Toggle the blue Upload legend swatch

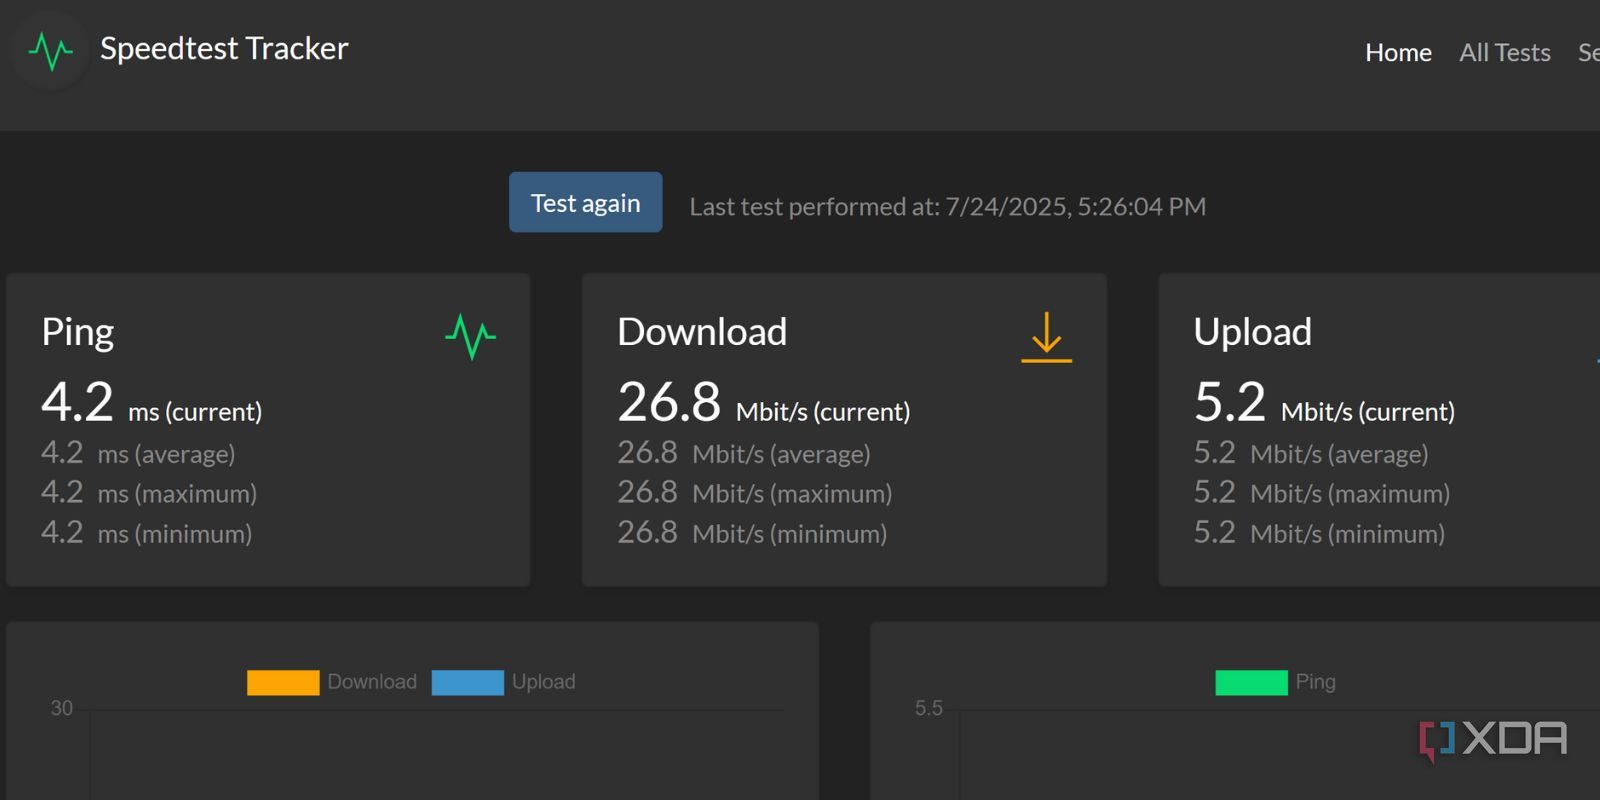(x=467, y=682)
